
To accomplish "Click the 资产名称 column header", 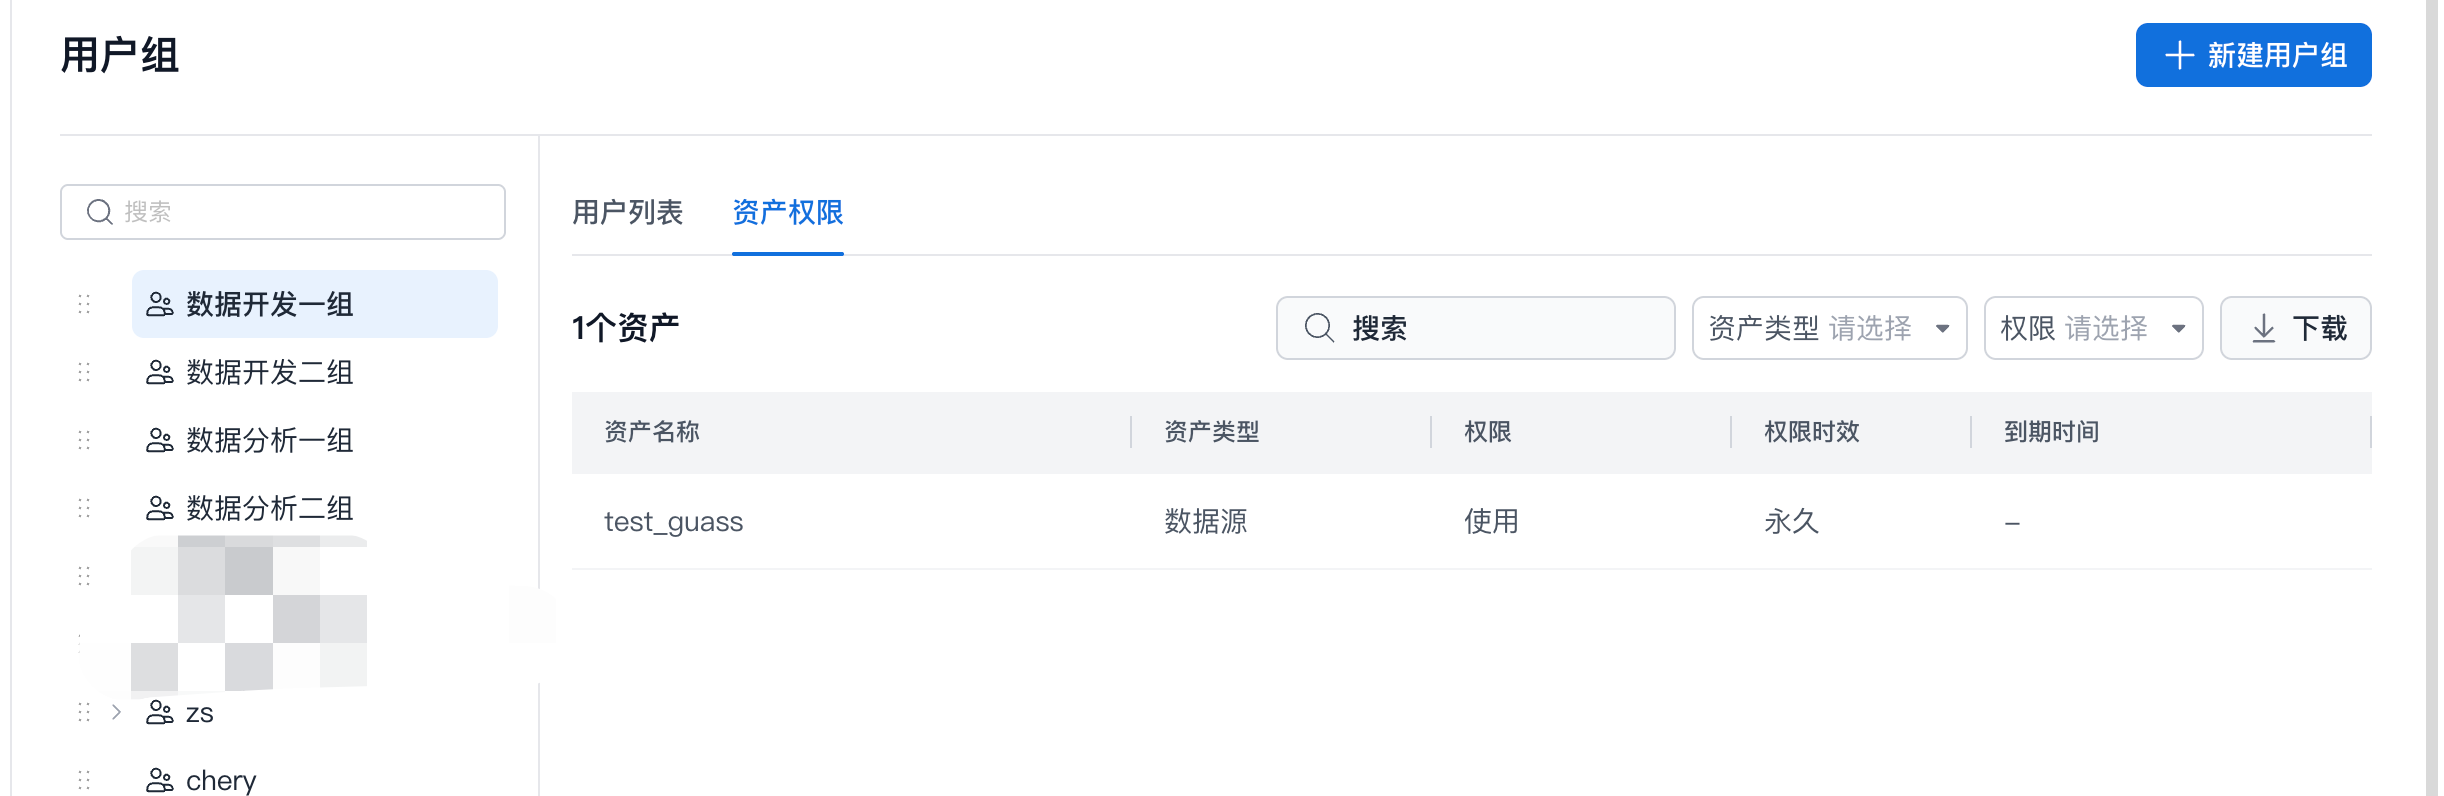I will (652, 432).
